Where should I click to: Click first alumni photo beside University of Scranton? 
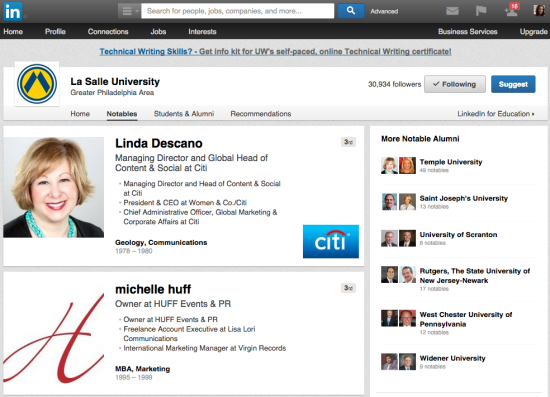pos(389,238)
